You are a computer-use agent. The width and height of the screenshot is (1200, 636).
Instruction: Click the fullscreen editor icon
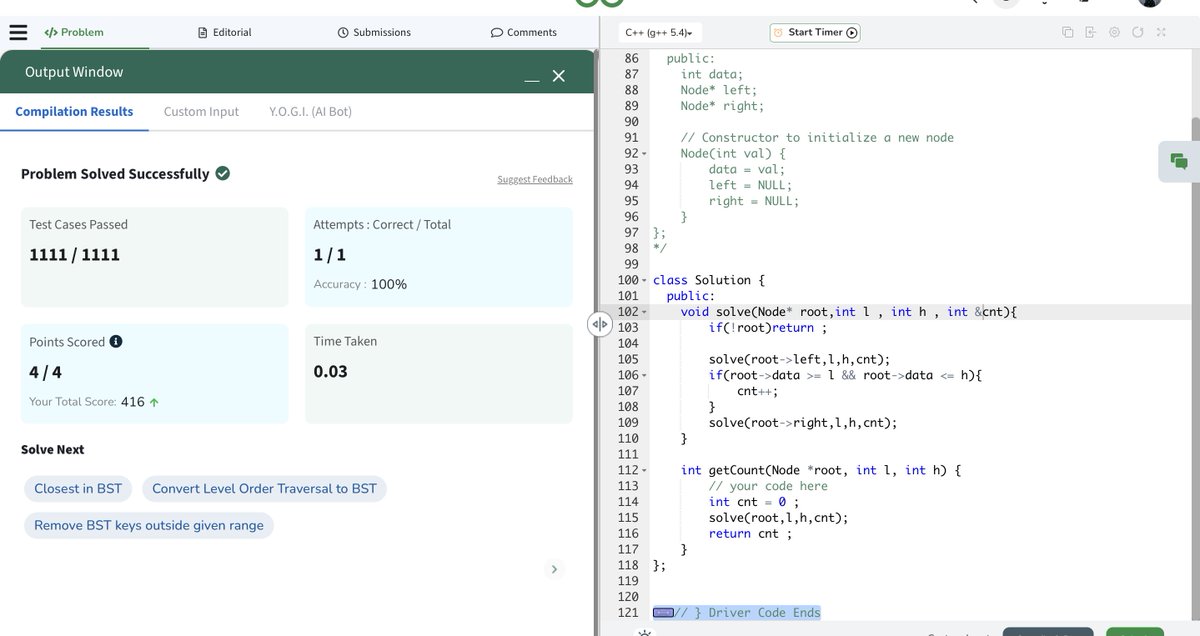point(1161,32)
